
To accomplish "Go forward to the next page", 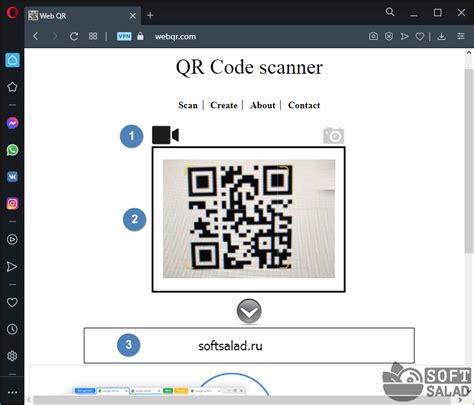I will 55,36.
